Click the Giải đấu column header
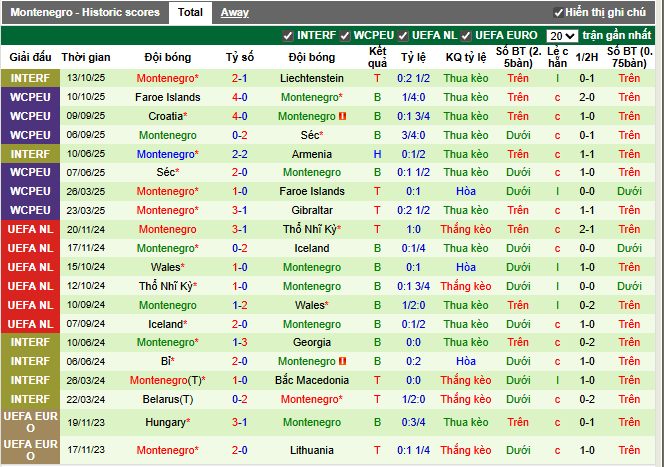Image resolution: width=664 pixels, height=467 pixels. click(x=30, y=57)
